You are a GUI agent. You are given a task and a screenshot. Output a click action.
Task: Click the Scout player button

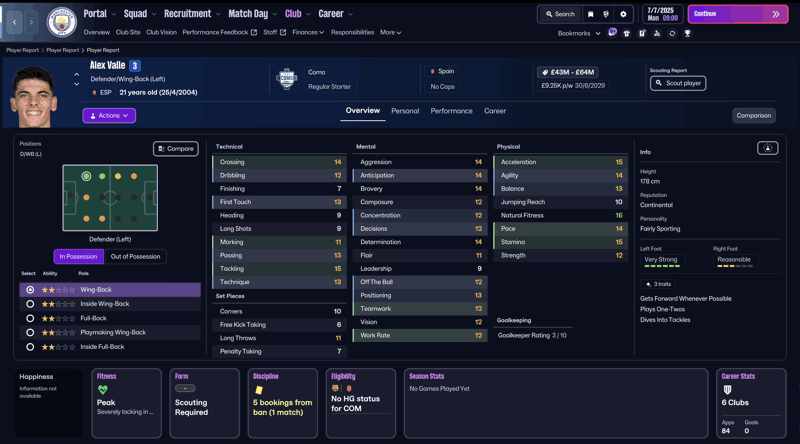678,83
